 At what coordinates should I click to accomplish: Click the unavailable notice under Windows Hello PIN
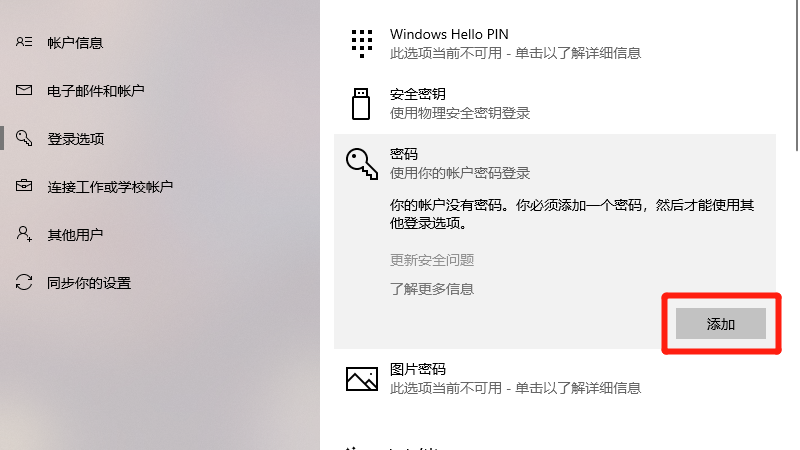pos(515,53)
